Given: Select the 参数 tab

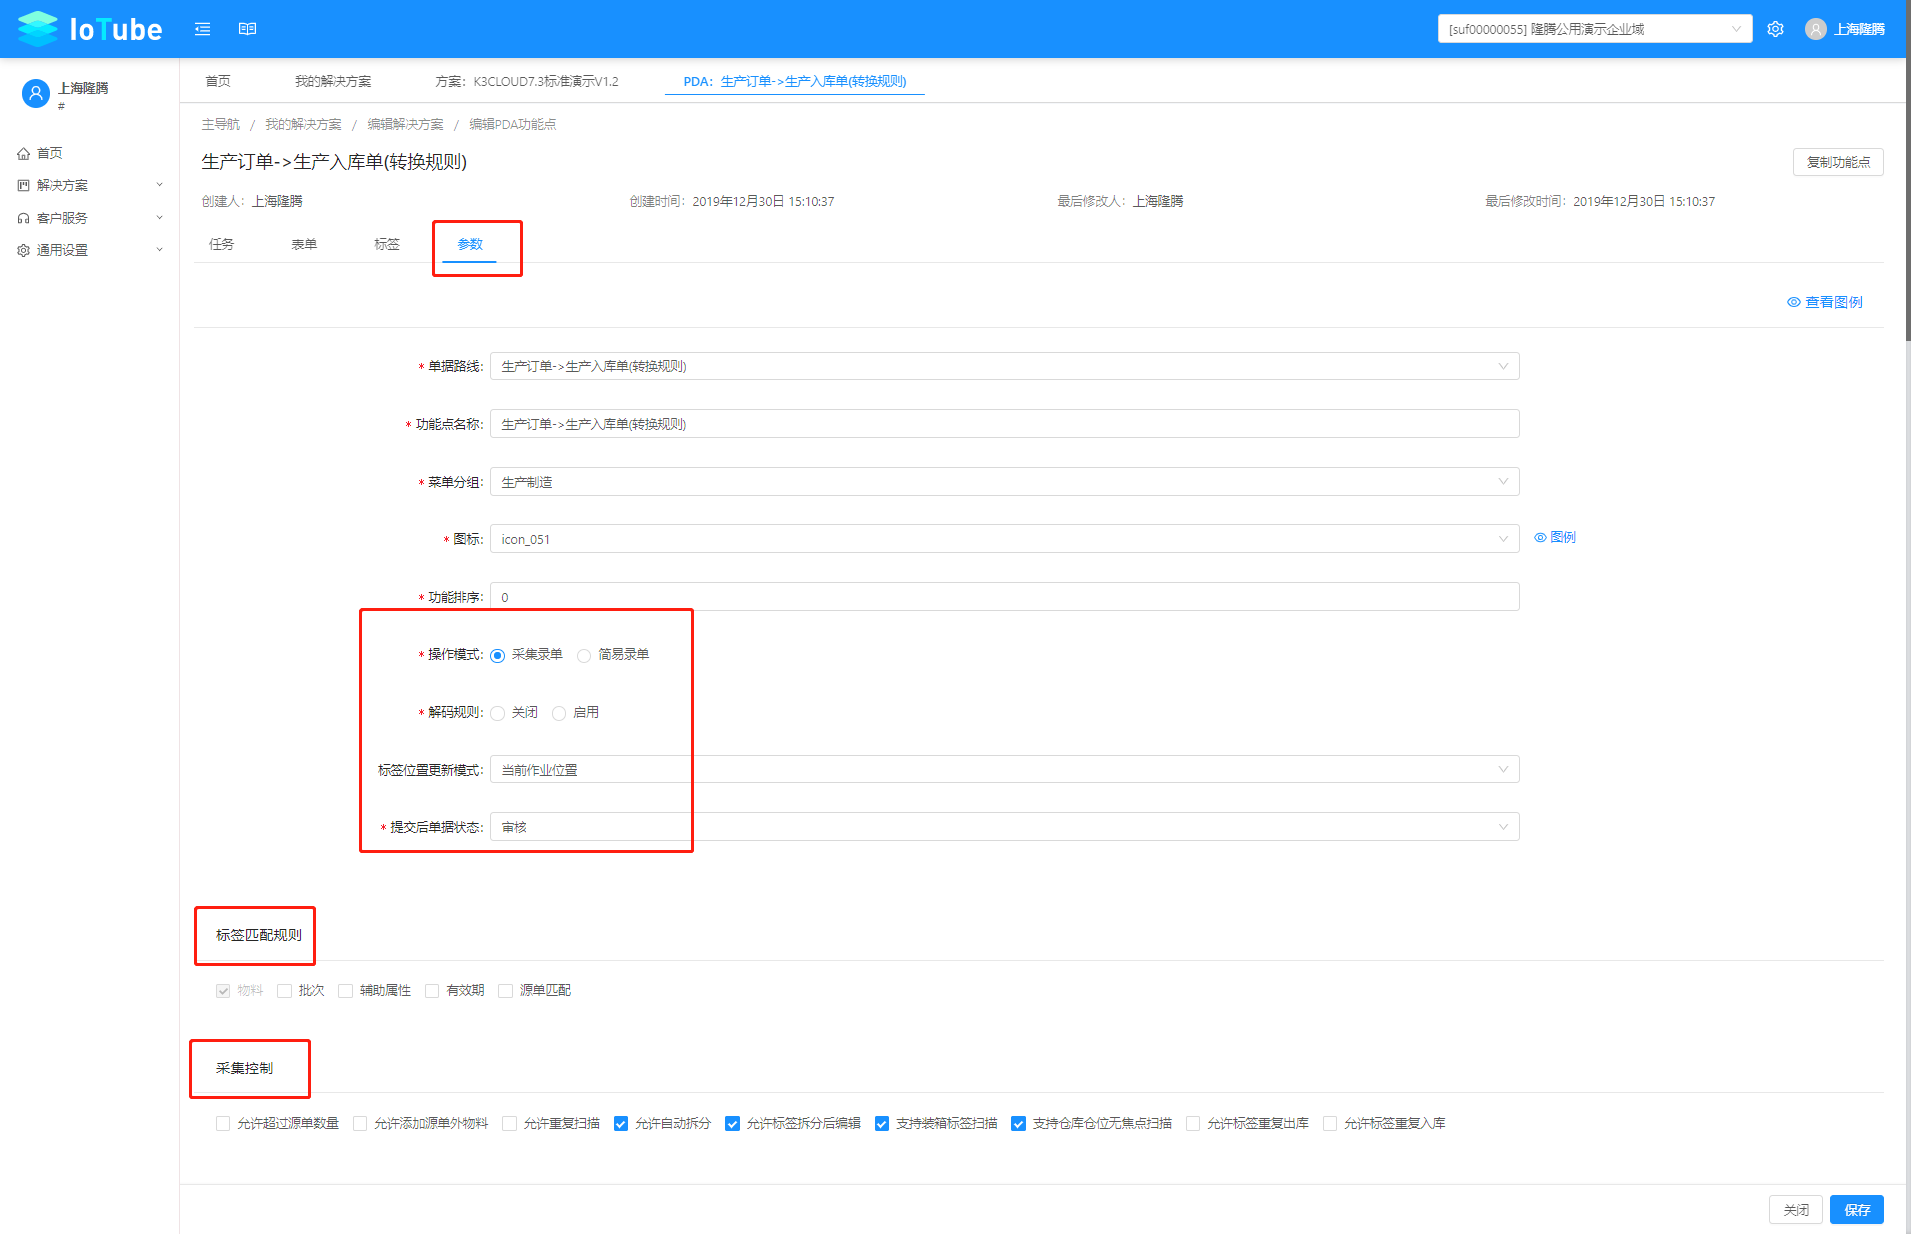Looking at the screenshot, I should [470, 244].
